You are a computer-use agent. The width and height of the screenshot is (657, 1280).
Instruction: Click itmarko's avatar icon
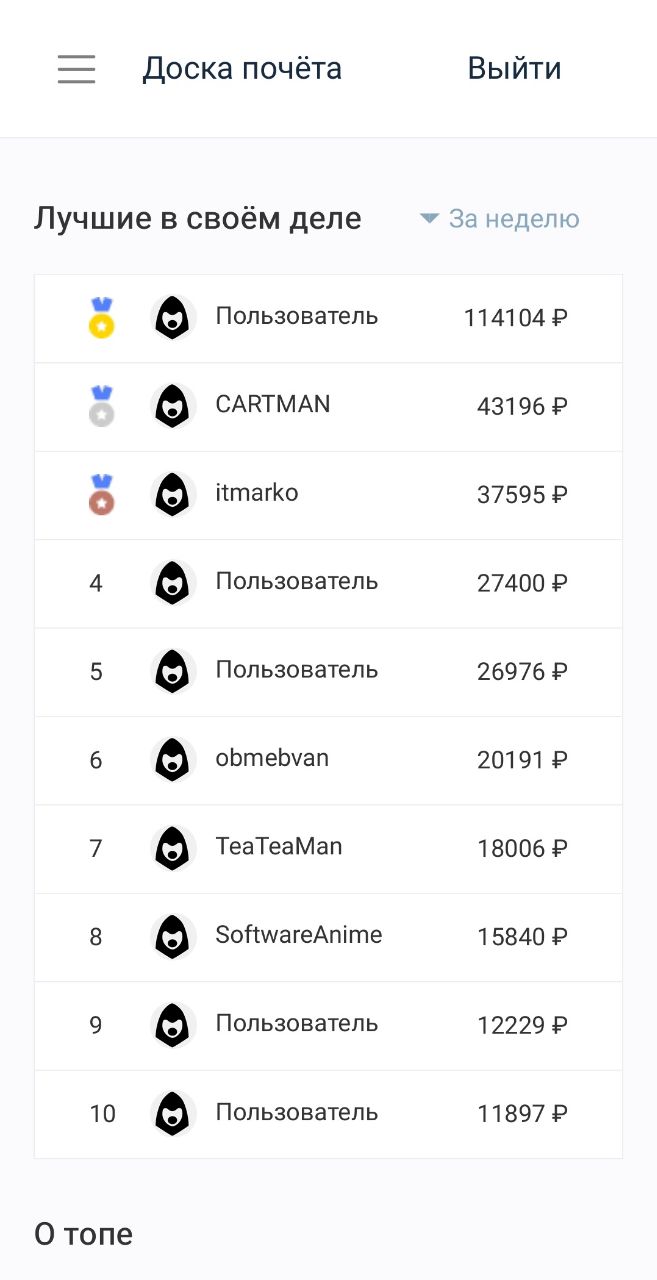coord(172,495)
